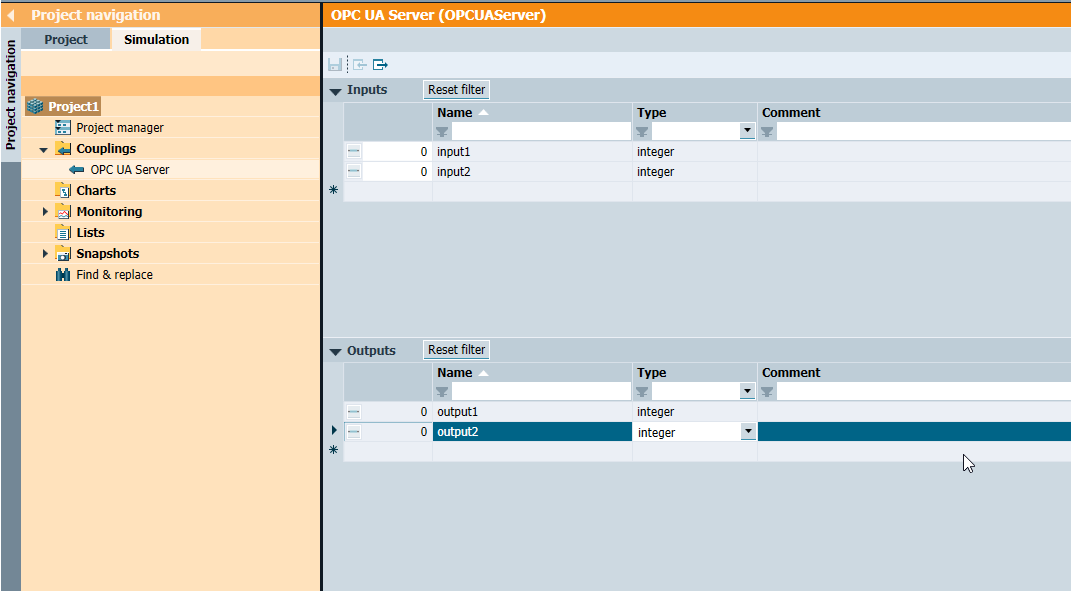This screenshot has height=591, width=1071.
Task: Click the OPC UA Server coupling arrow icon
Action: point(76,169)
